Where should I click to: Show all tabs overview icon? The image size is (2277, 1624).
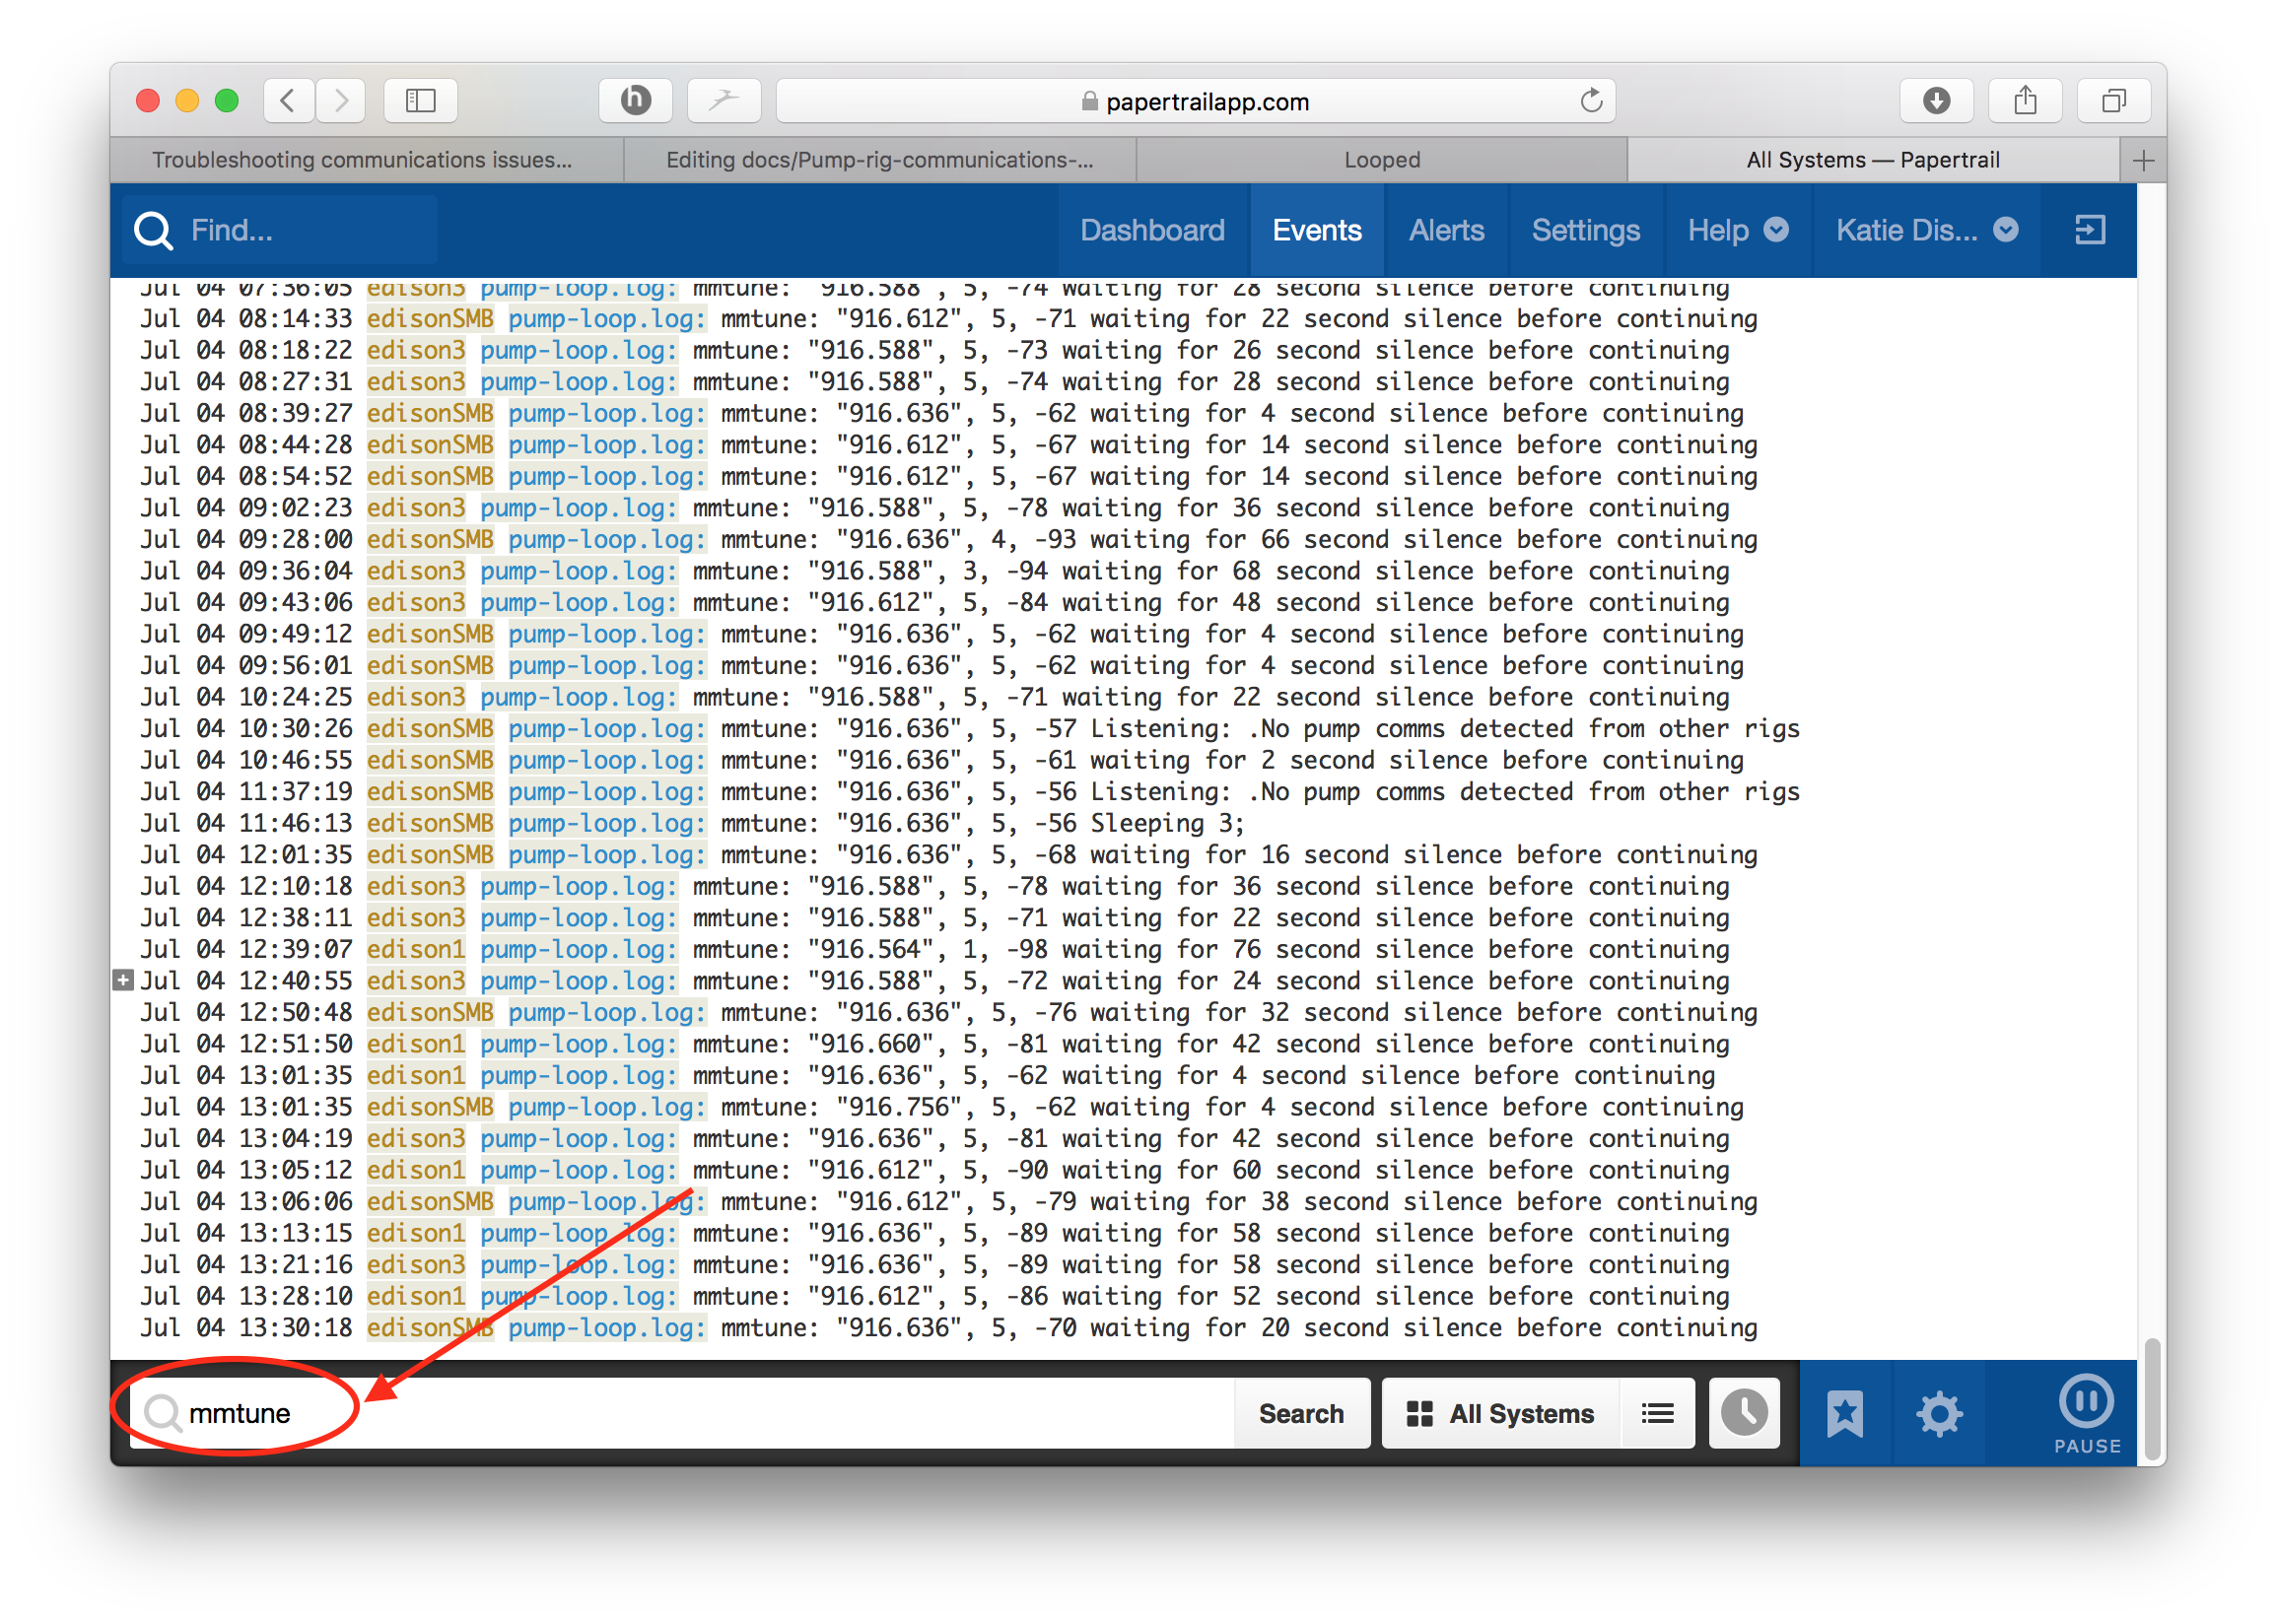(x=2114, y=100)
